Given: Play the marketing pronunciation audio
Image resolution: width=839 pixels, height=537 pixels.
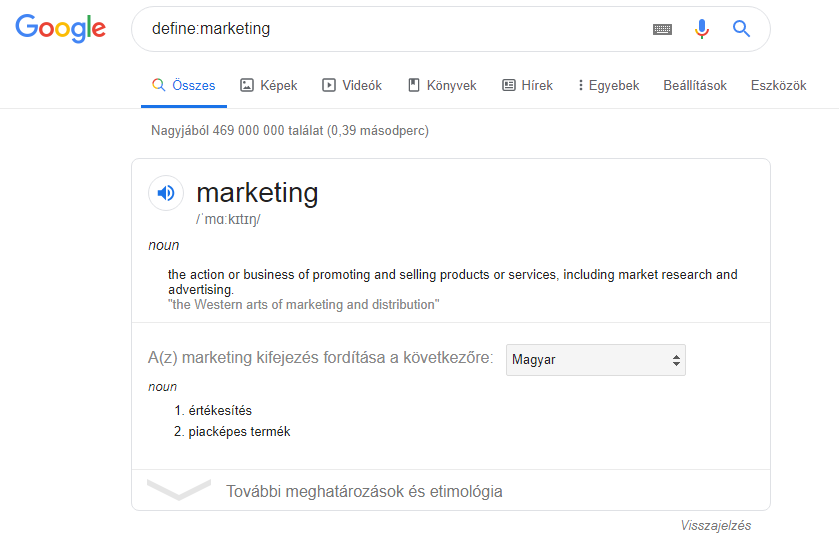Looking at the screenshot, I should (x=166, y=193).
